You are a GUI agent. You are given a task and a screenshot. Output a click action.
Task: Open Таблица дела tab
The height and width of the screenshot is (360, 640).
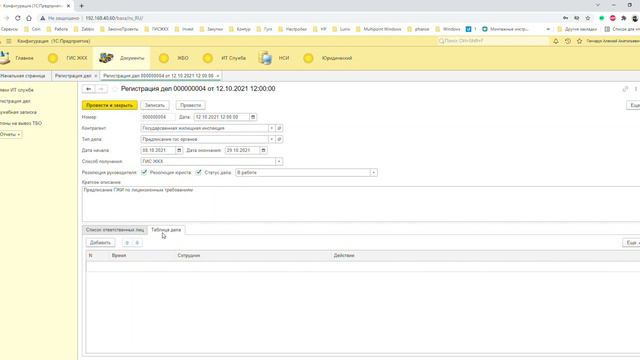[x=166, y=230]
